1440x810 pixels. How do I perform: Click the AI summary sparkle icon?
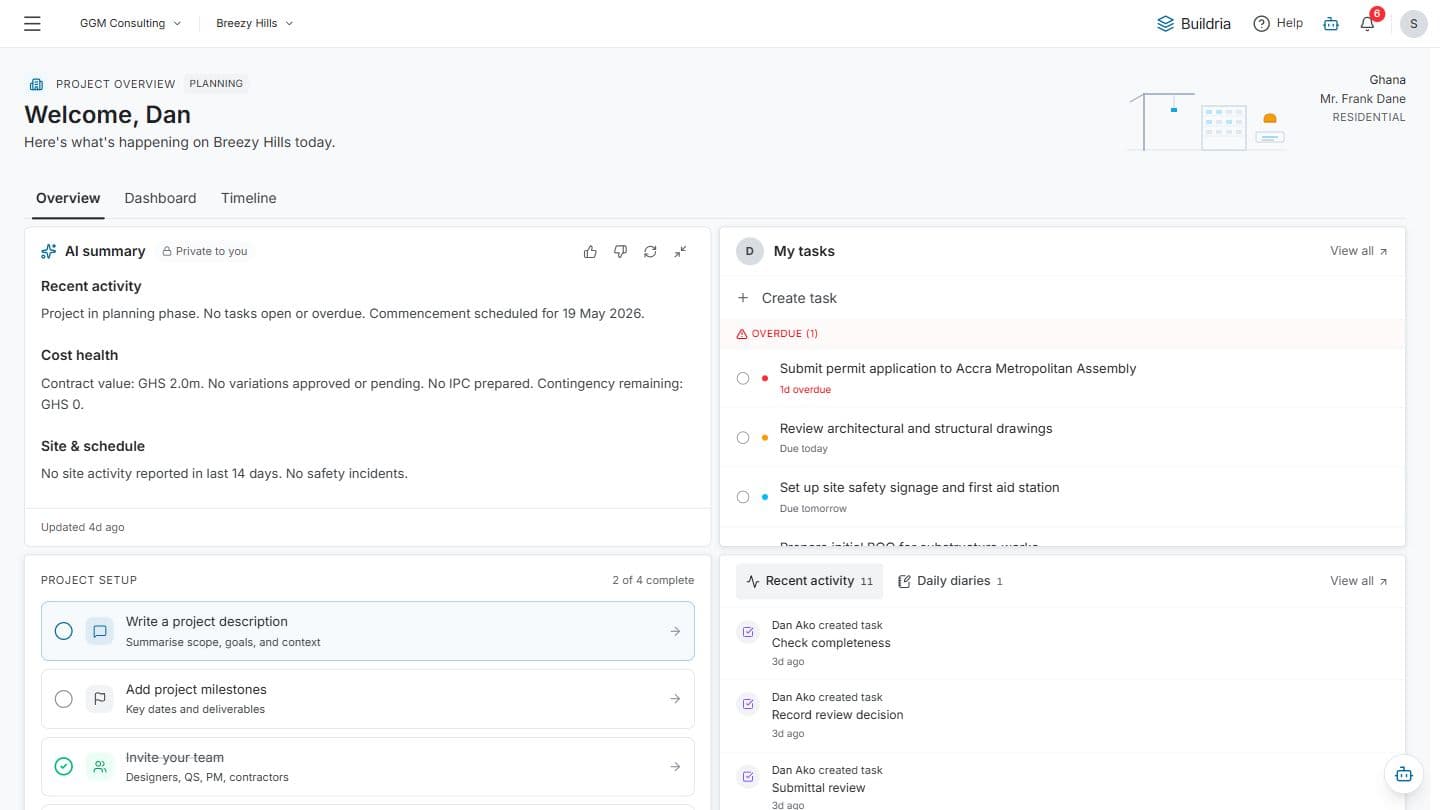49,251
